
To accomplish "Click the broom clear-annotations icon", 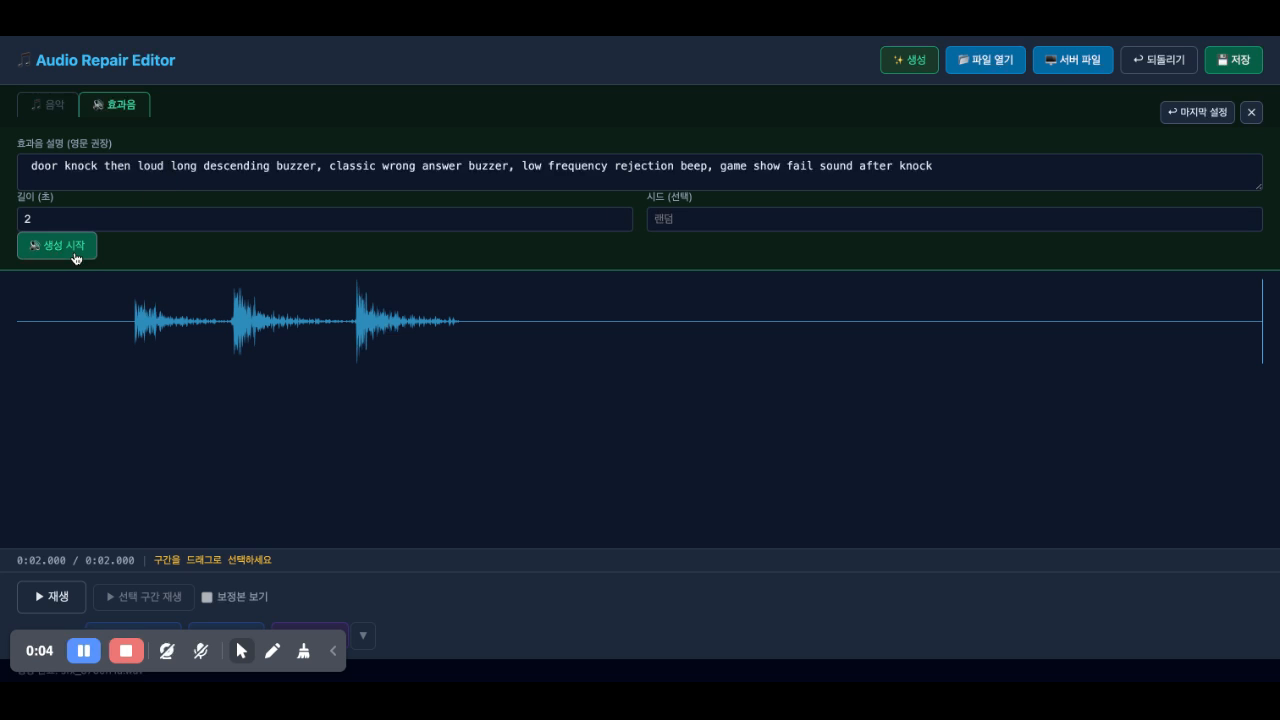I will tap(303, 651).
